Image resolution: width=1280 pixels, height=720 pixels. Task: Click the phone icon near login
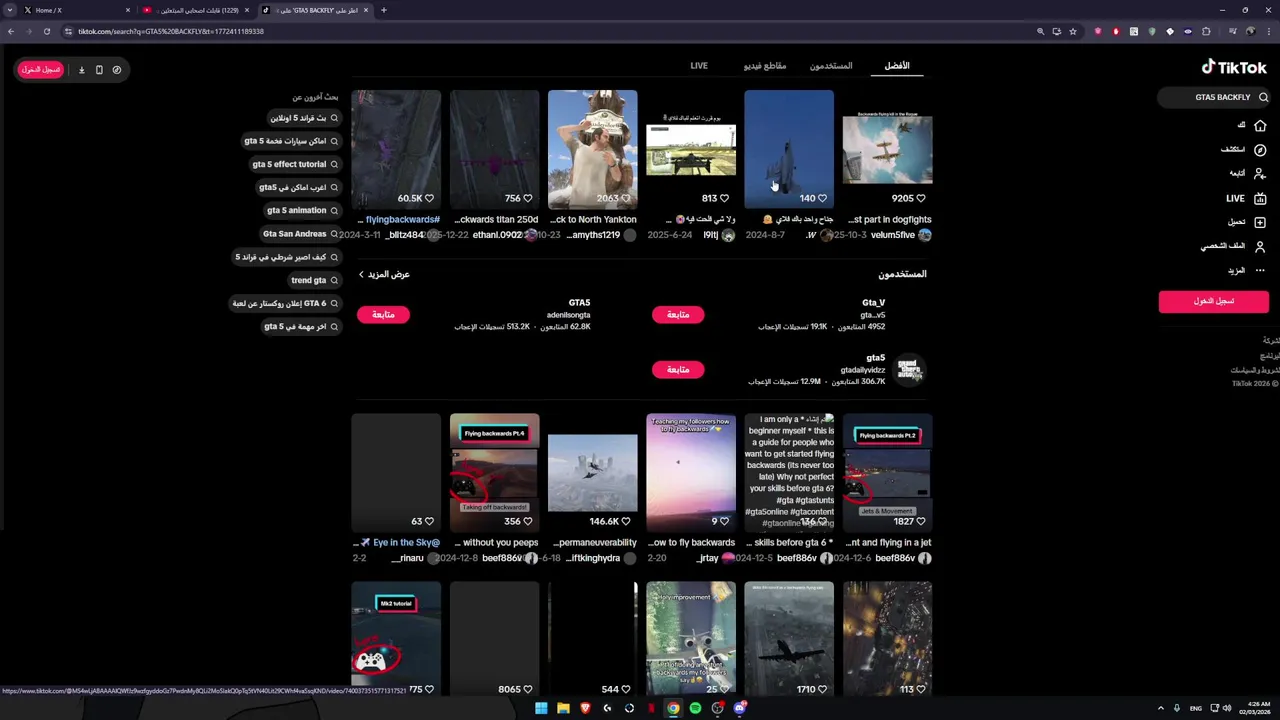click(x=99, y=70)
